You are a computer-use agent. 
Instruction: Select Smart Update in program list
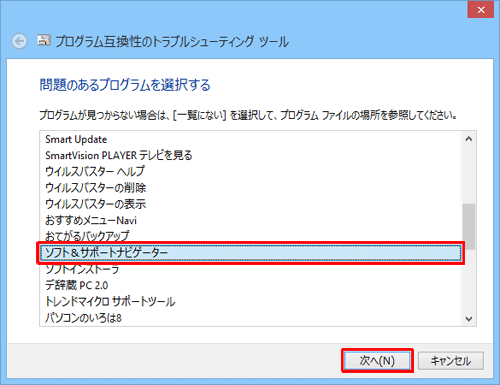point(251,139)
